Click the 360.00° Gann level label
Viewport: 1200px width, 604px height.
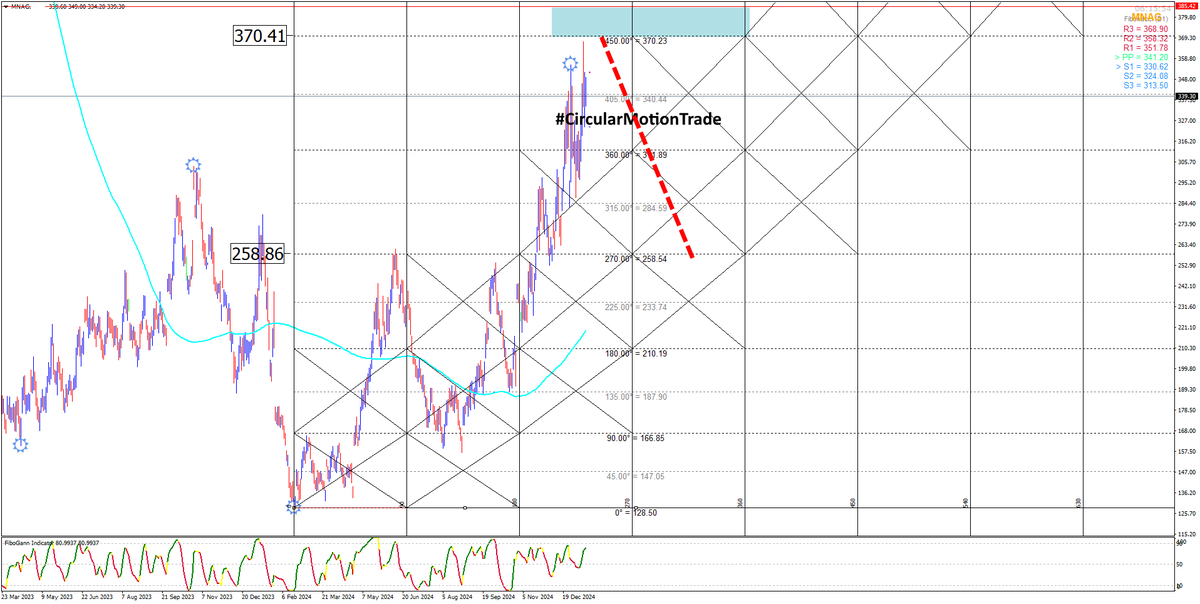click(x=636, y=155)
